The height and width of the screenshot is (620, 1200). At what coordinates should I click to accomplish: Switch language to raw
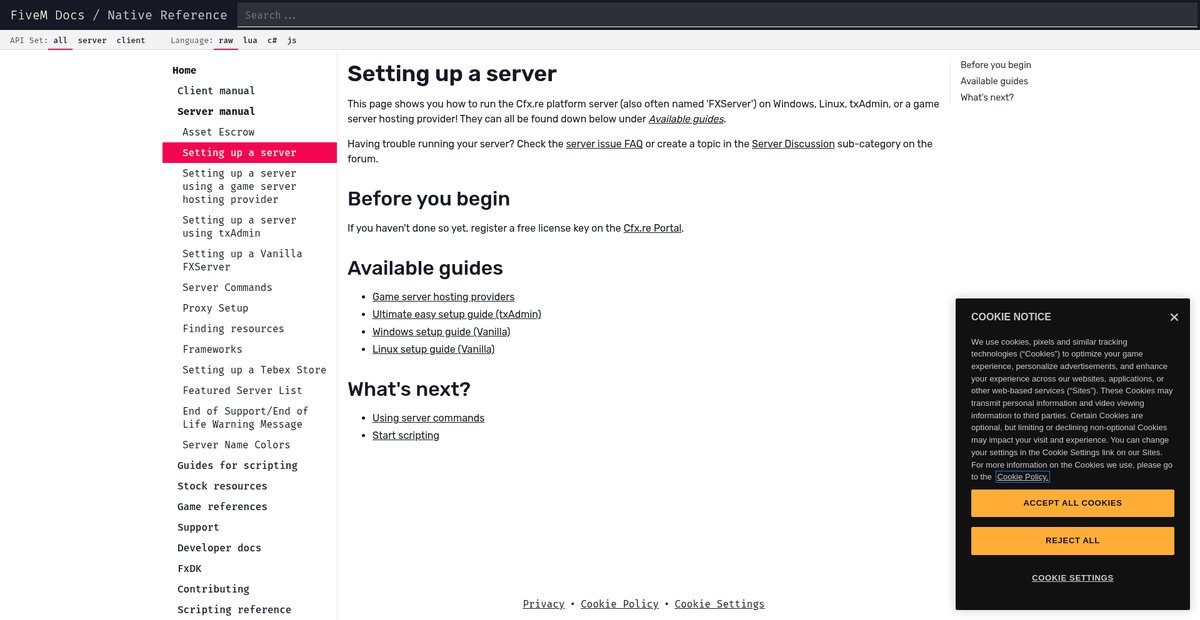226,41
